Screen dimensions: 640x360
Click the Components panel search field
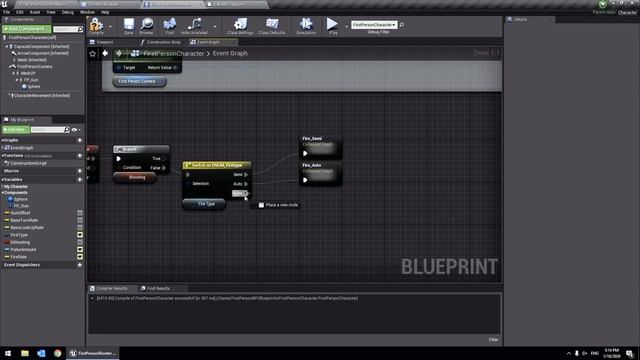(68, 29)
